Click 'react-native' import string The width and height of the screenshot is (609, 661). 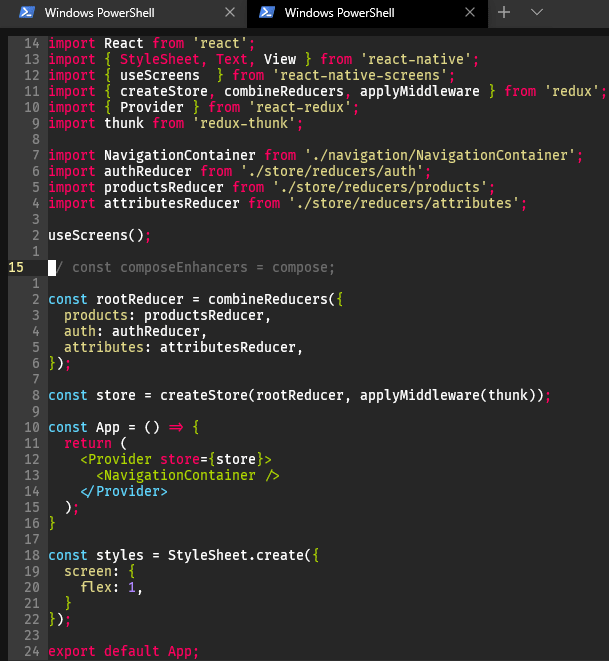pos(416,59)
